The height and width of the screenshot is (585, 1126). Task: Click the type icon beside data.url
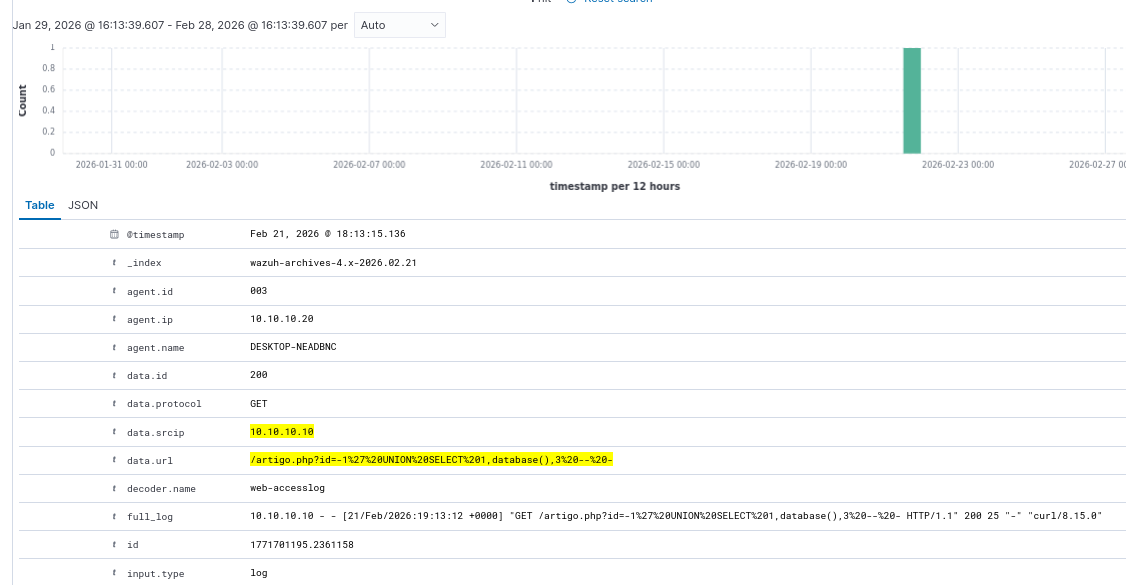point(114,460)
